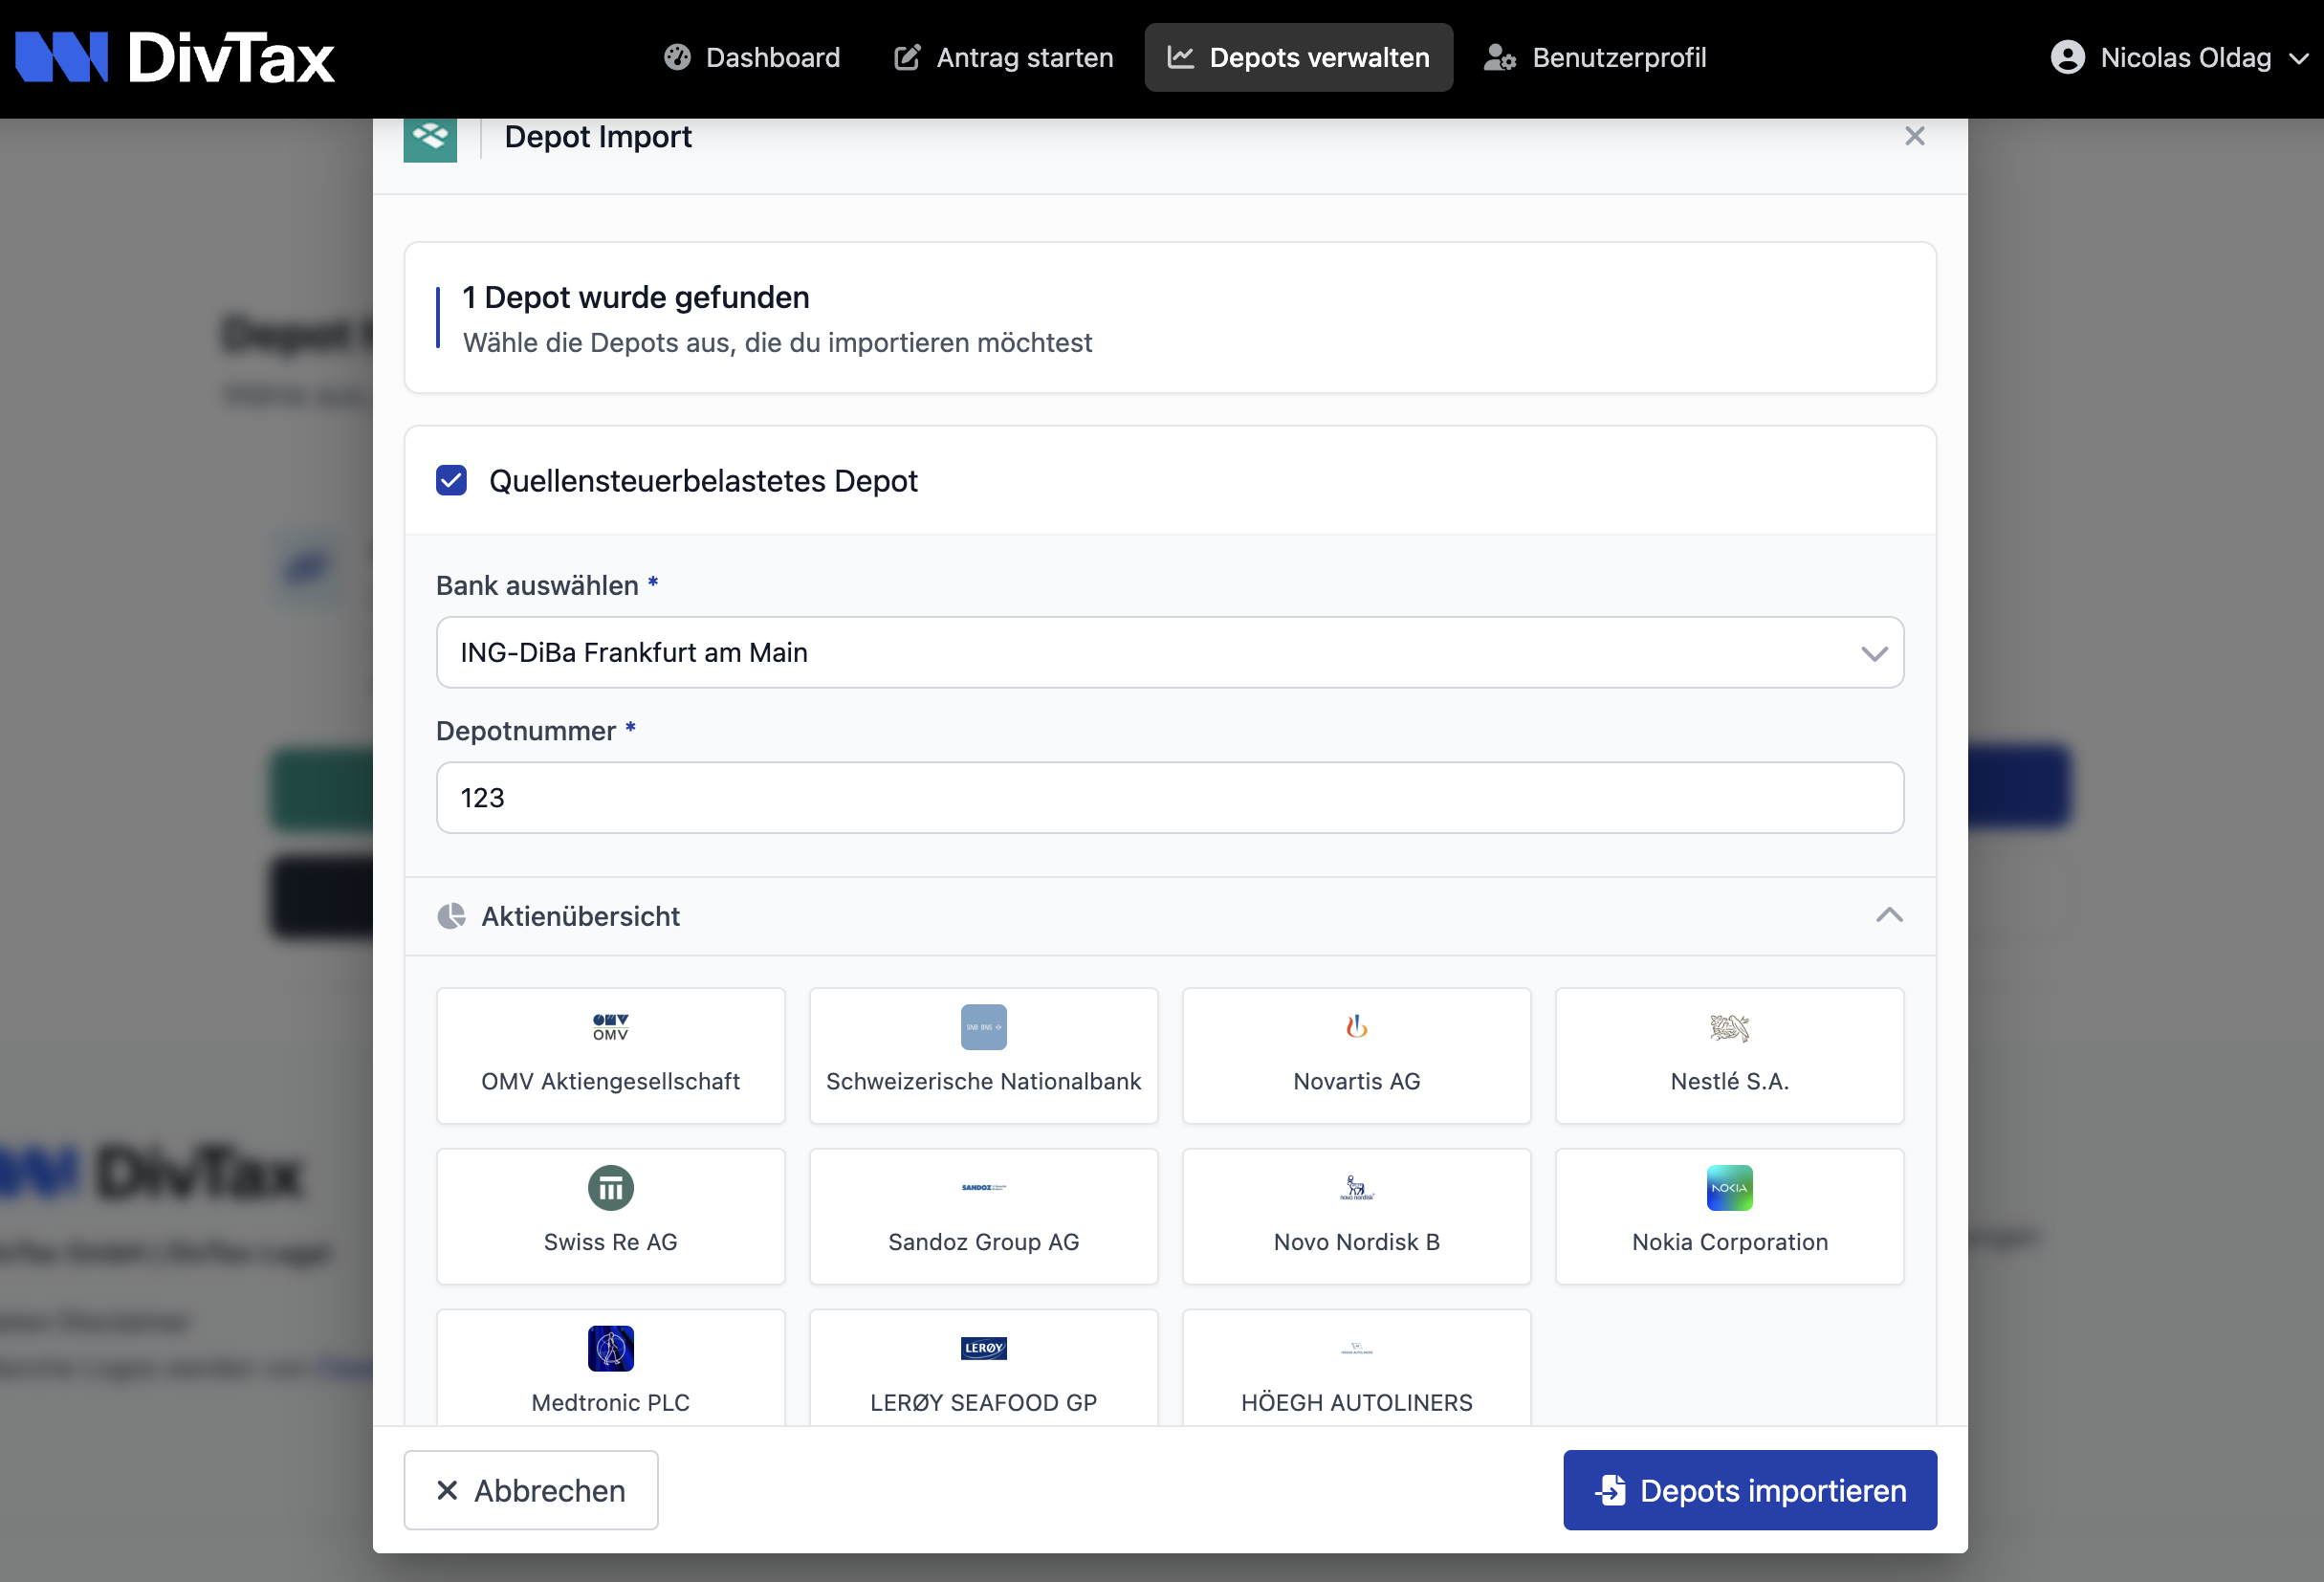Image resolution: width=2324 pixels, height=1582 pixels.
Task: Click the LERØY SEAFOOD GP logo
Action: 984,1348
